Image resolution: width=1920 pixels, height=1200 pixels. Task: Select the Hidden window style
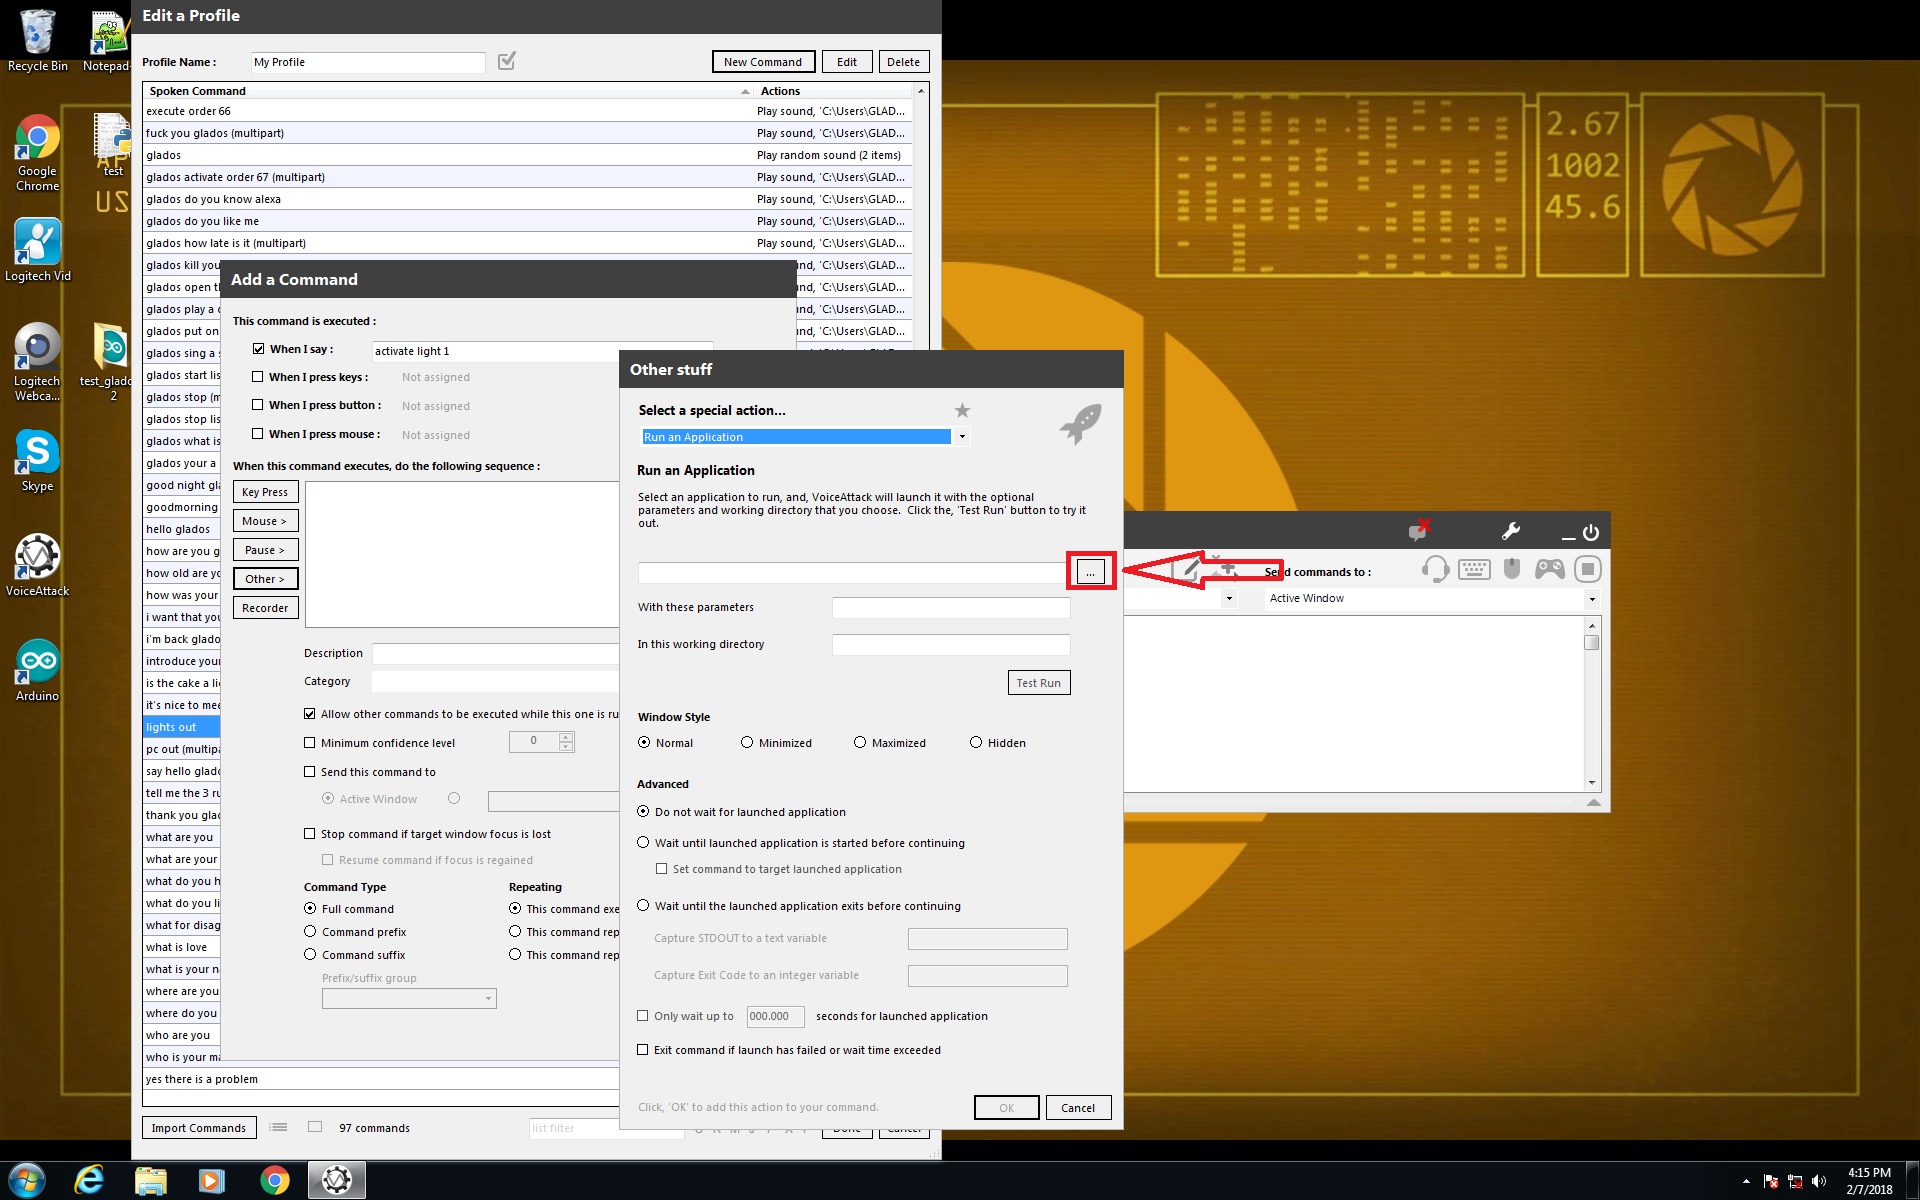pos(976,743)
